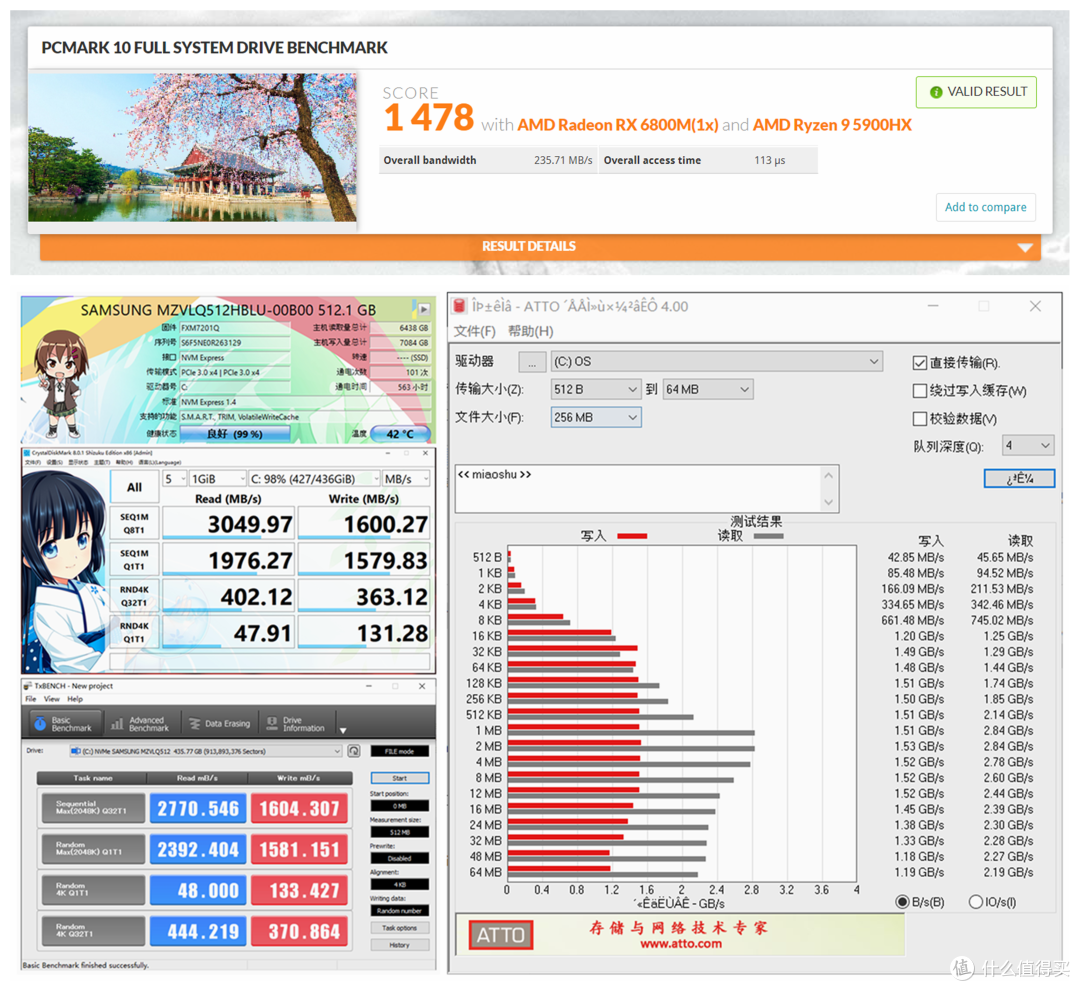Click Task options button in TxBENCH
The image size is (1080, 991).
(399, 928)
